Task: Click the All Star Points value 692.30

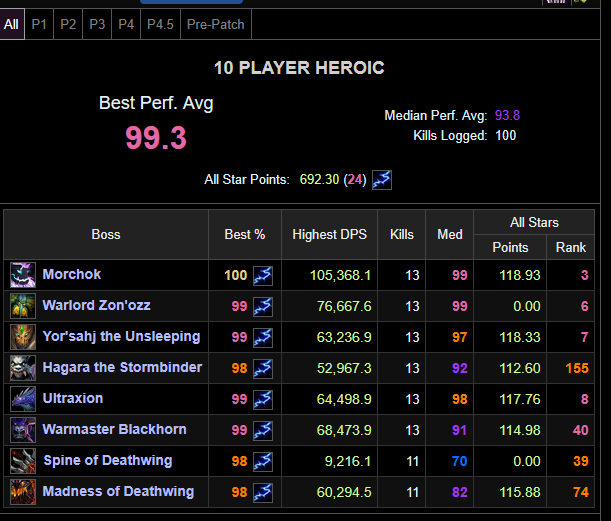Action: [319, 180]
